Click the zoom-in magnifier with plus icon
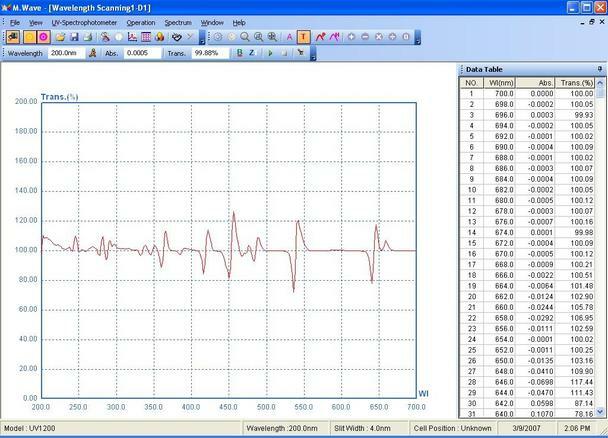608x438 pixels. pyautogui.click(x=258, y=37)
